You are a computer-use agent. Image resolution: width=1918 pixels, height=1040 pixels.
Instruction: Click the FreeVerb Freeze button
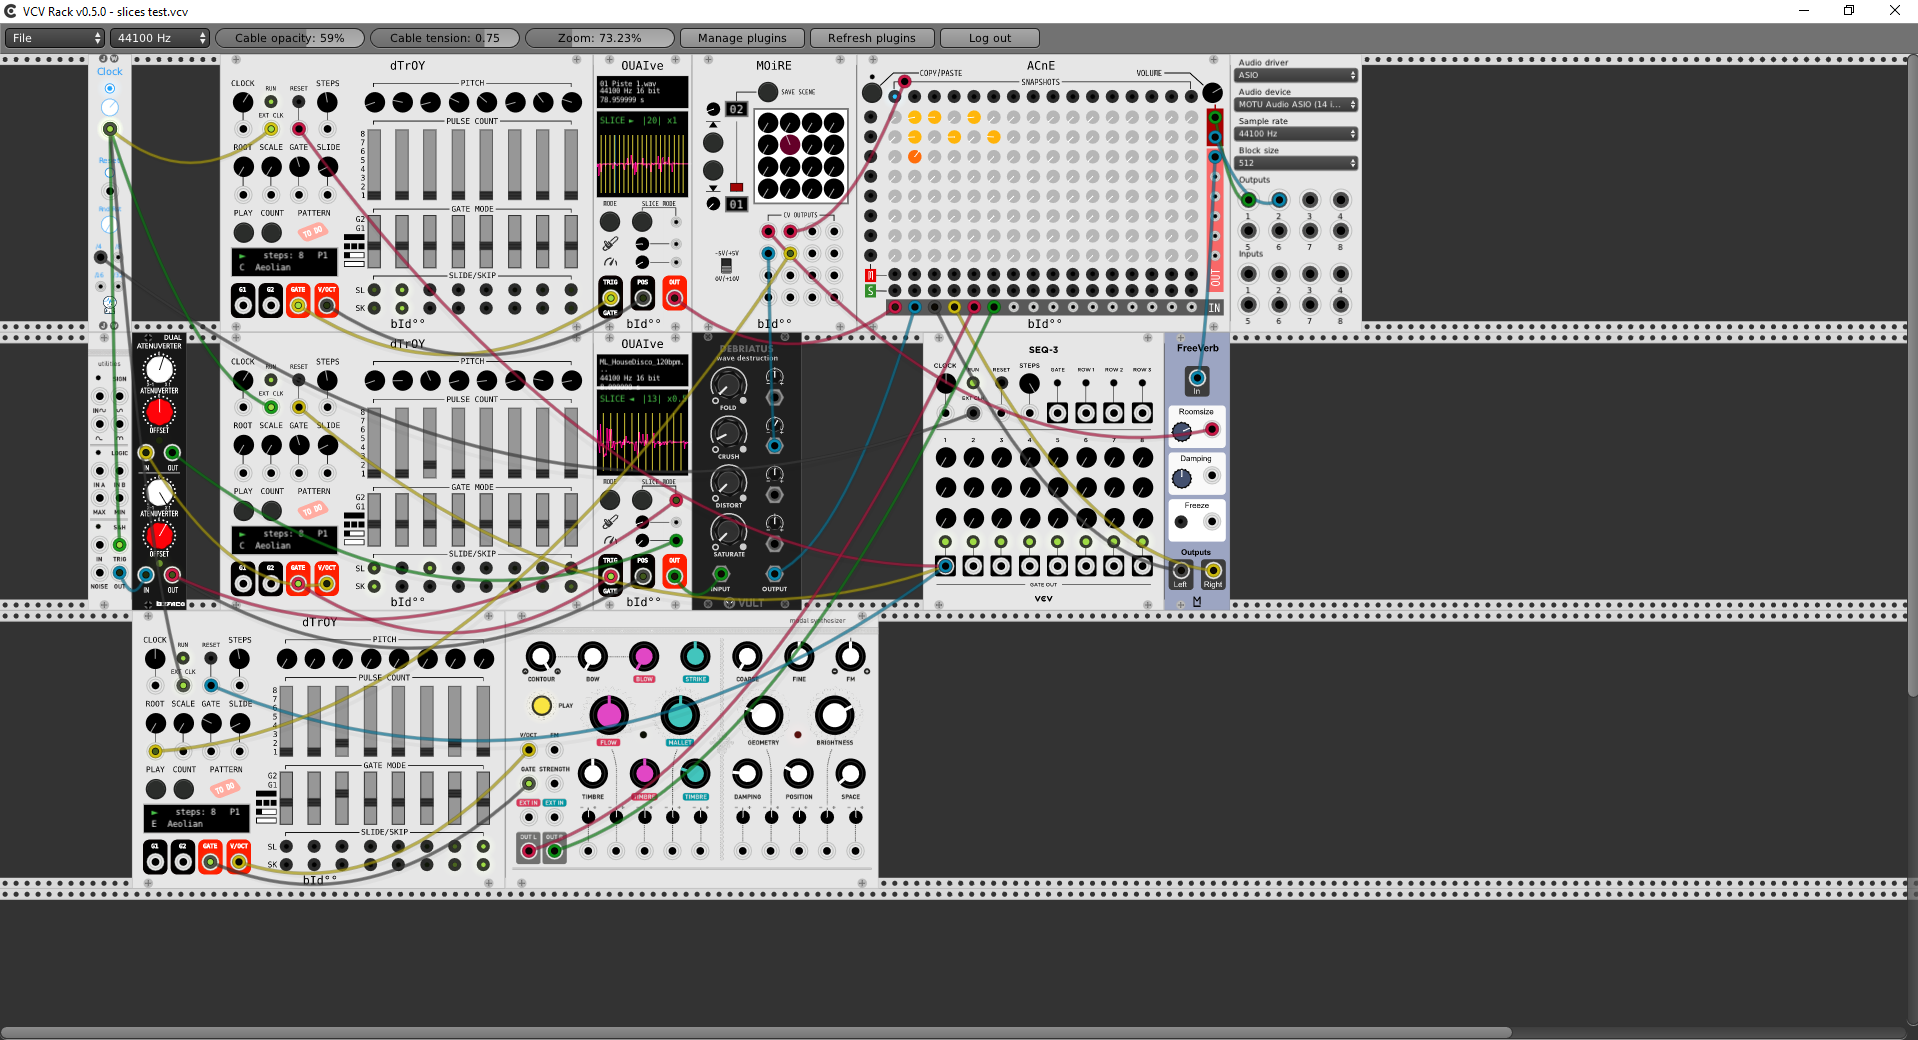(x=1181, y=522)
